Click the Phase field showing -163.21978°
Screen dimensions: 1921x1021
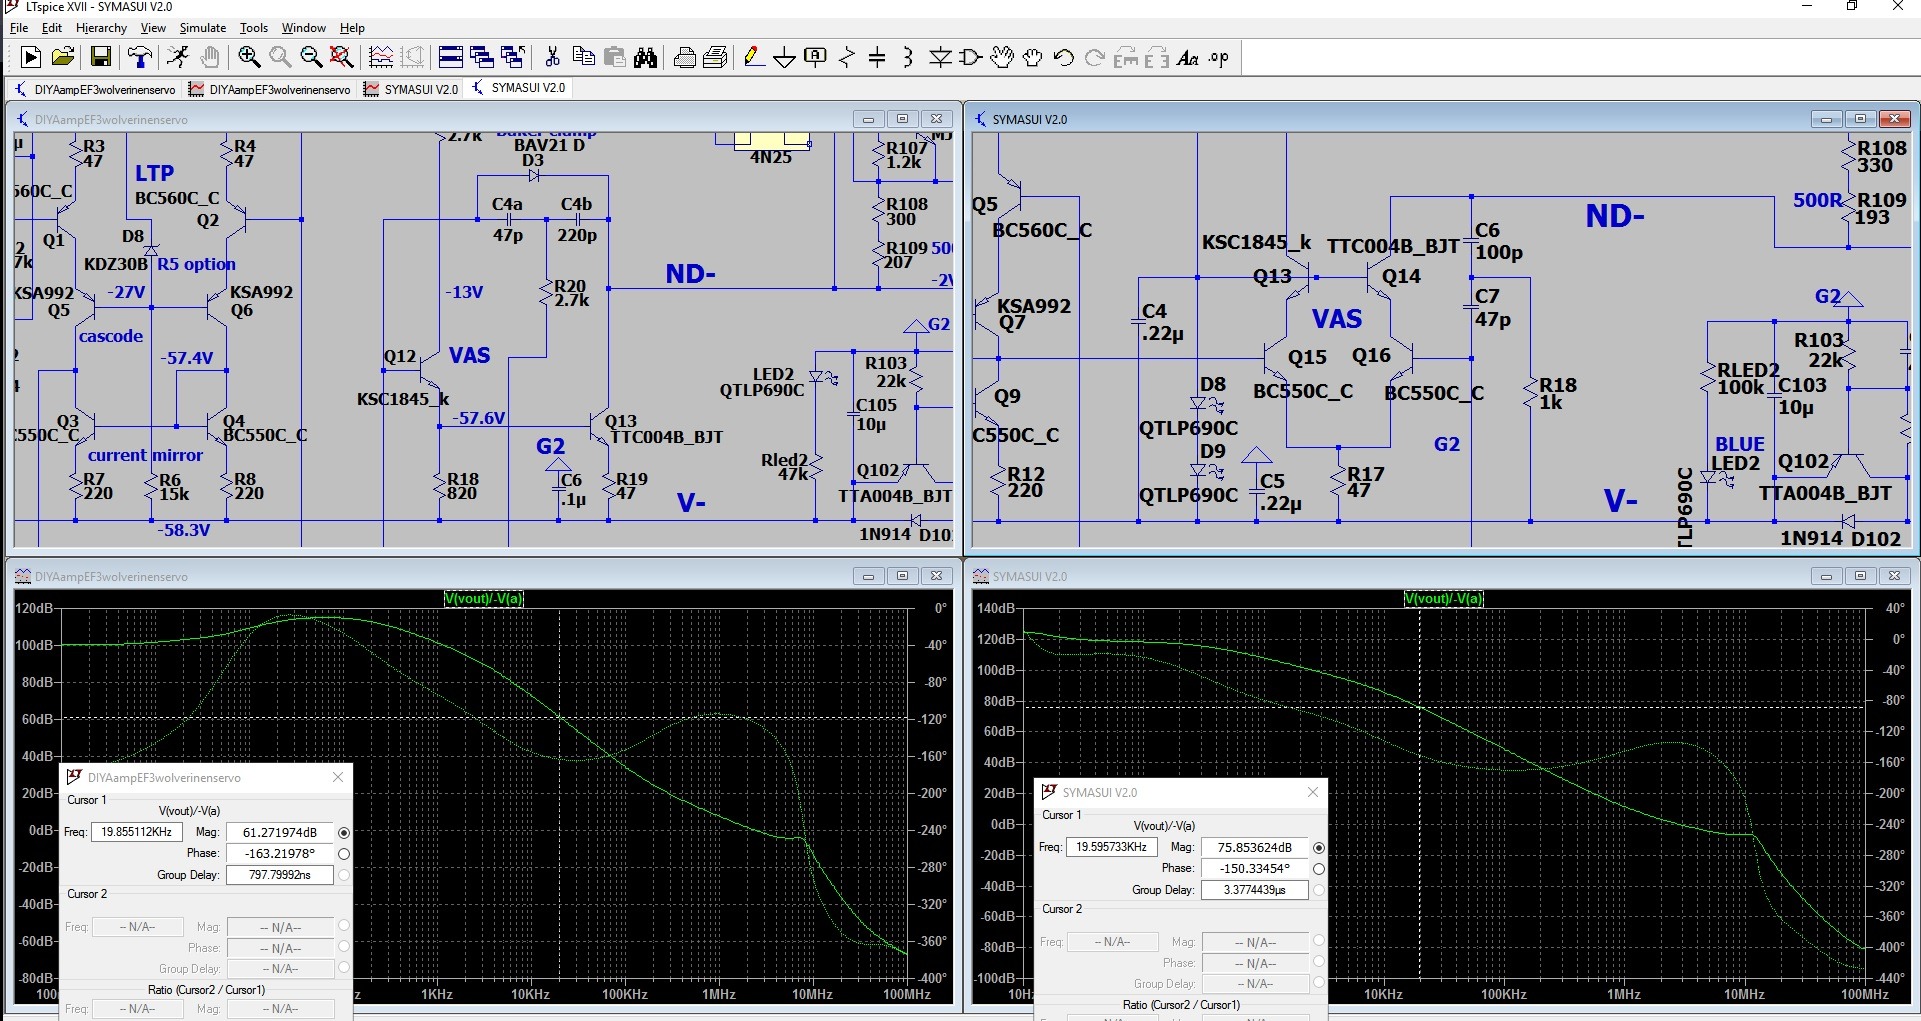tap(279, 854)
